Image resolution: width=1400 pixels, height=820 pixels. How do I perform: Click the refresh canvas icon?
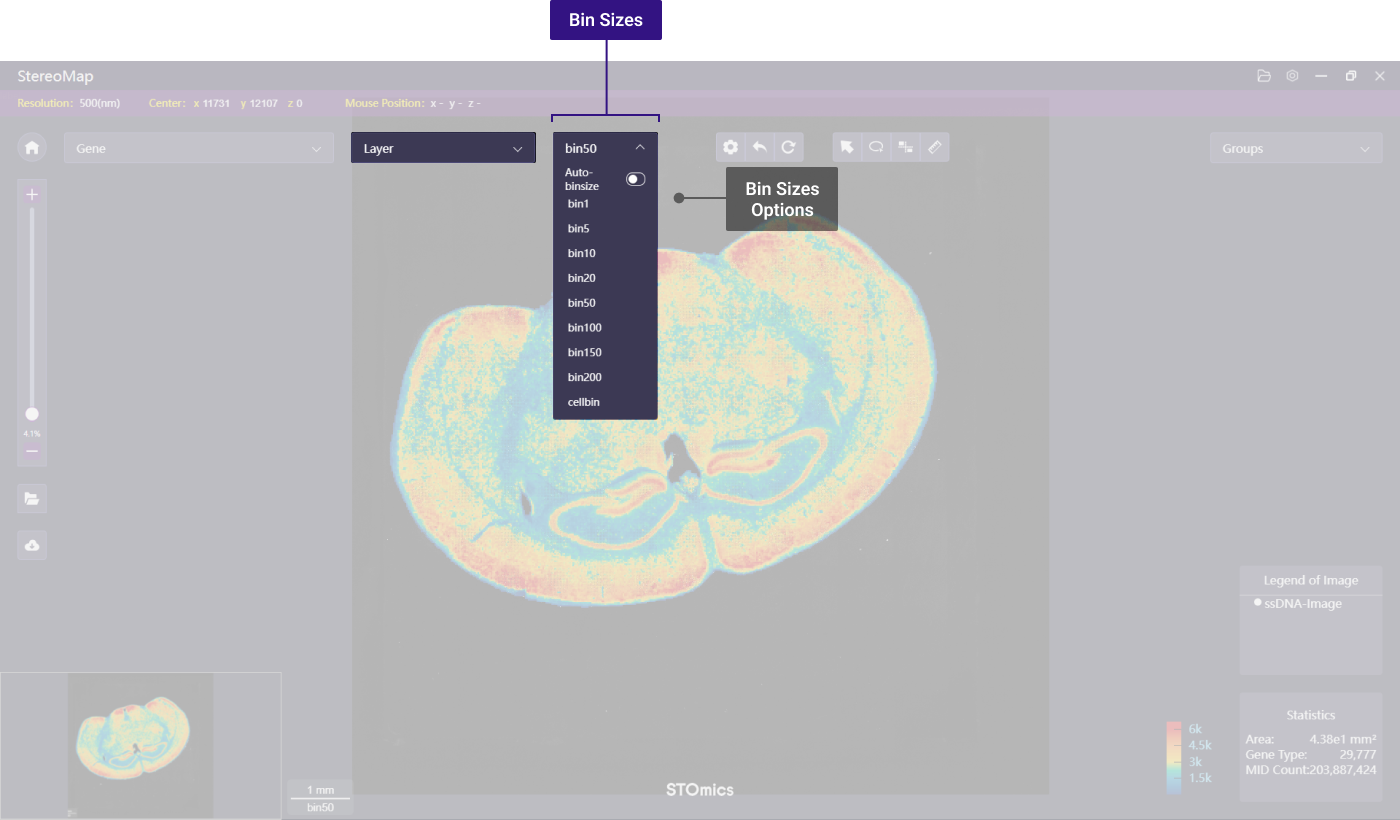pos(788,147)
